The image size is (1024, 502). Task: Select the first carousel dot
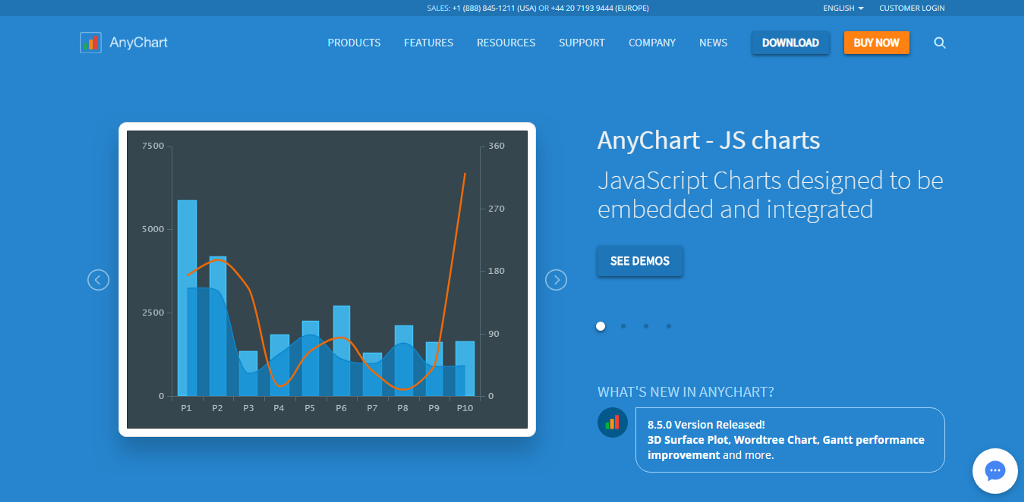click(x=600, y=326)
